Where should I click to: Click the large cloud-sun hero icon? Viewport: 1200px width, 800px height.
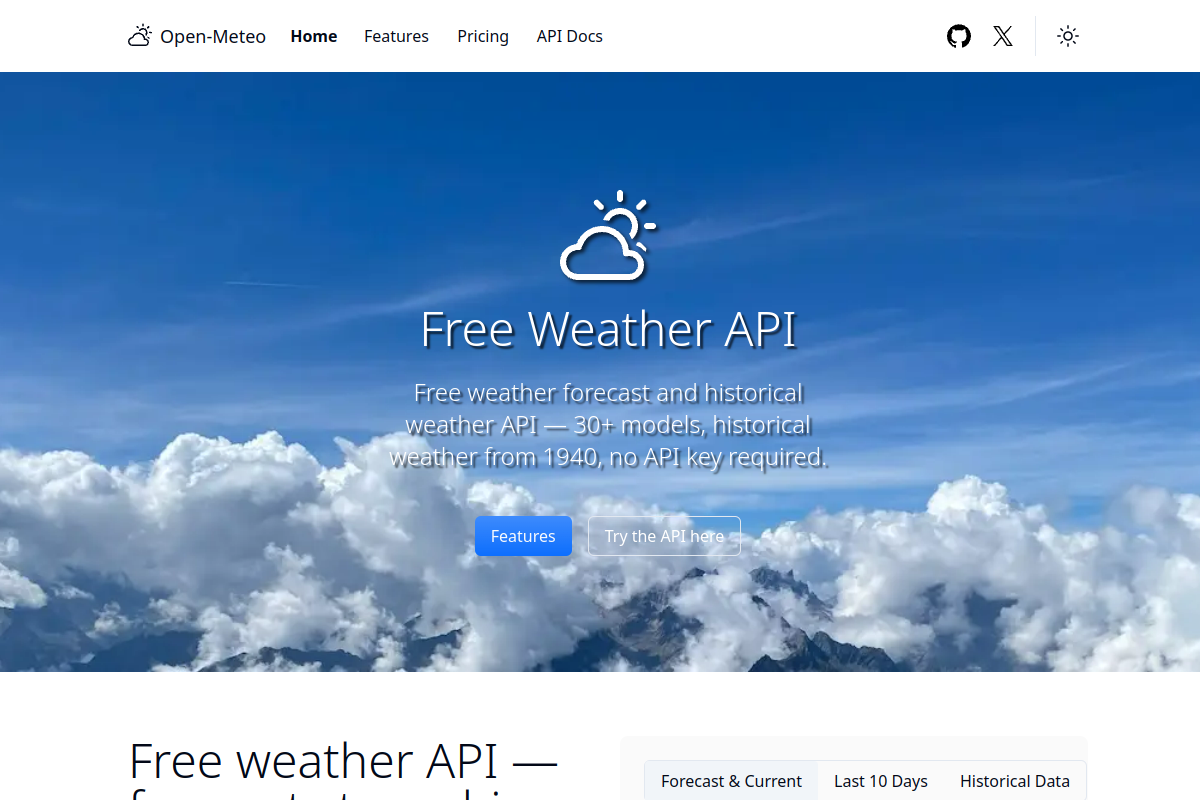pyautogui.click(x=608, y=235)
